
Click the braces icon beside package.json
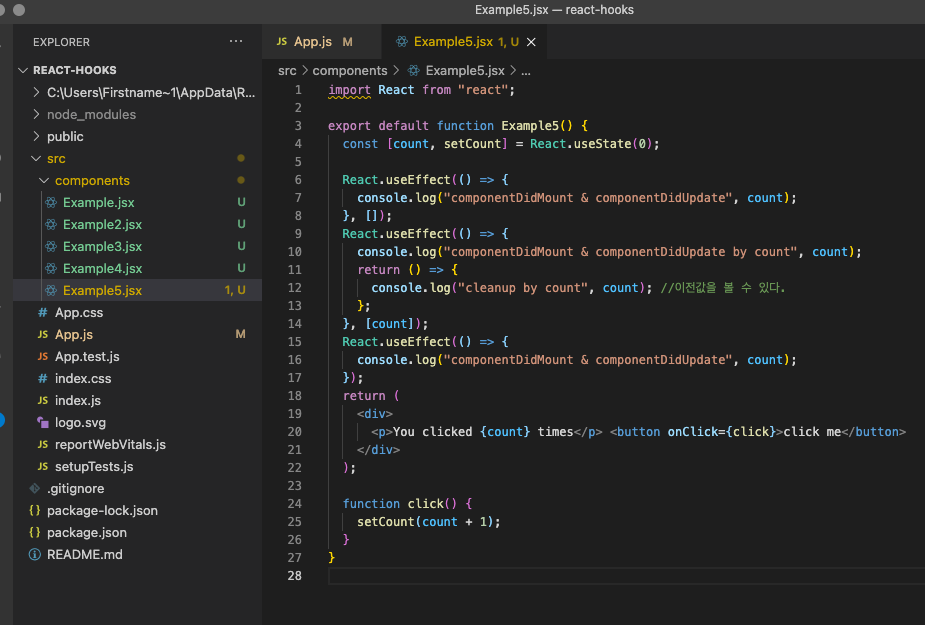[x=35, y=532]
